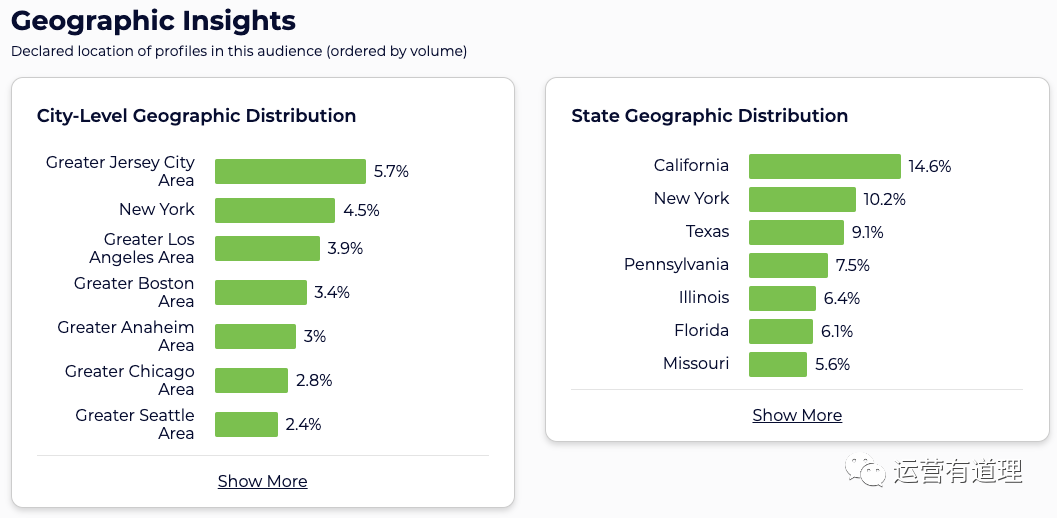1057x518 pixels.
Task: Click the California state bar
Action: [x=825, y=166]
